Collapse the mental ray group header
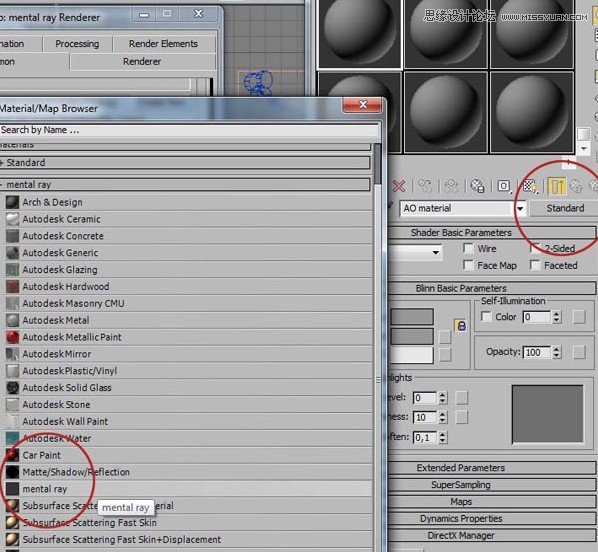 (185, 185)
